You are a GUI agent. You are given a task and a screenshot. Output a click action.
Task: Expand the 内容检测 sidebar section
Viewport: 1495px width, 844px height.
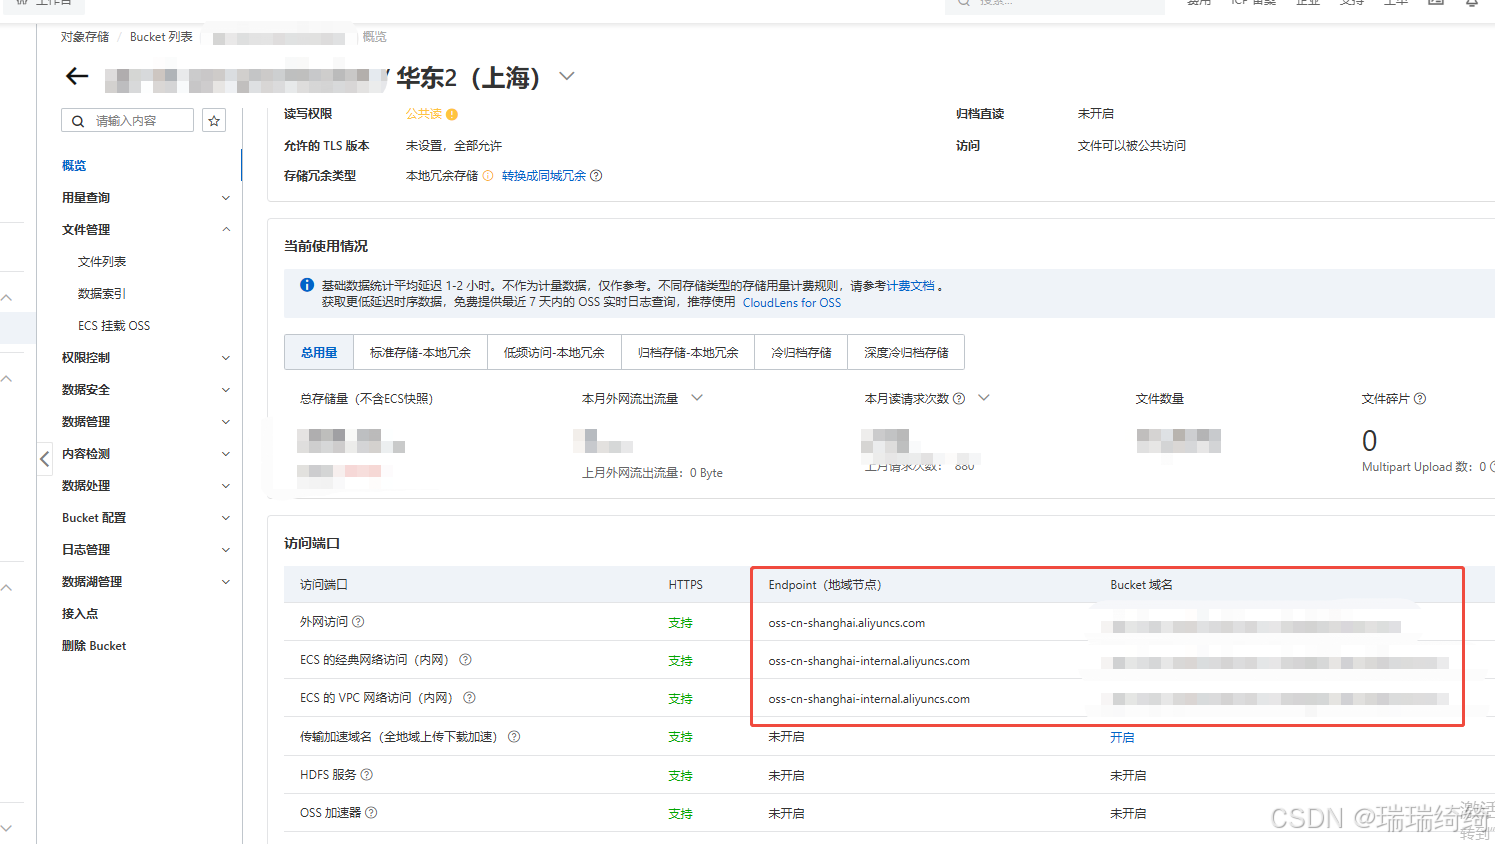pyautogui.click(x=226, y=454)
